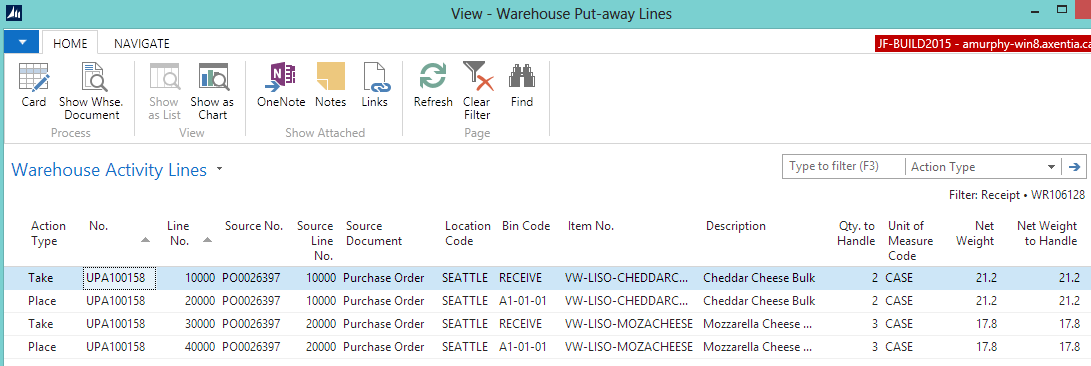Click the Bin Code column header
The image size is (1091, 366).
[x=526, y=226]
